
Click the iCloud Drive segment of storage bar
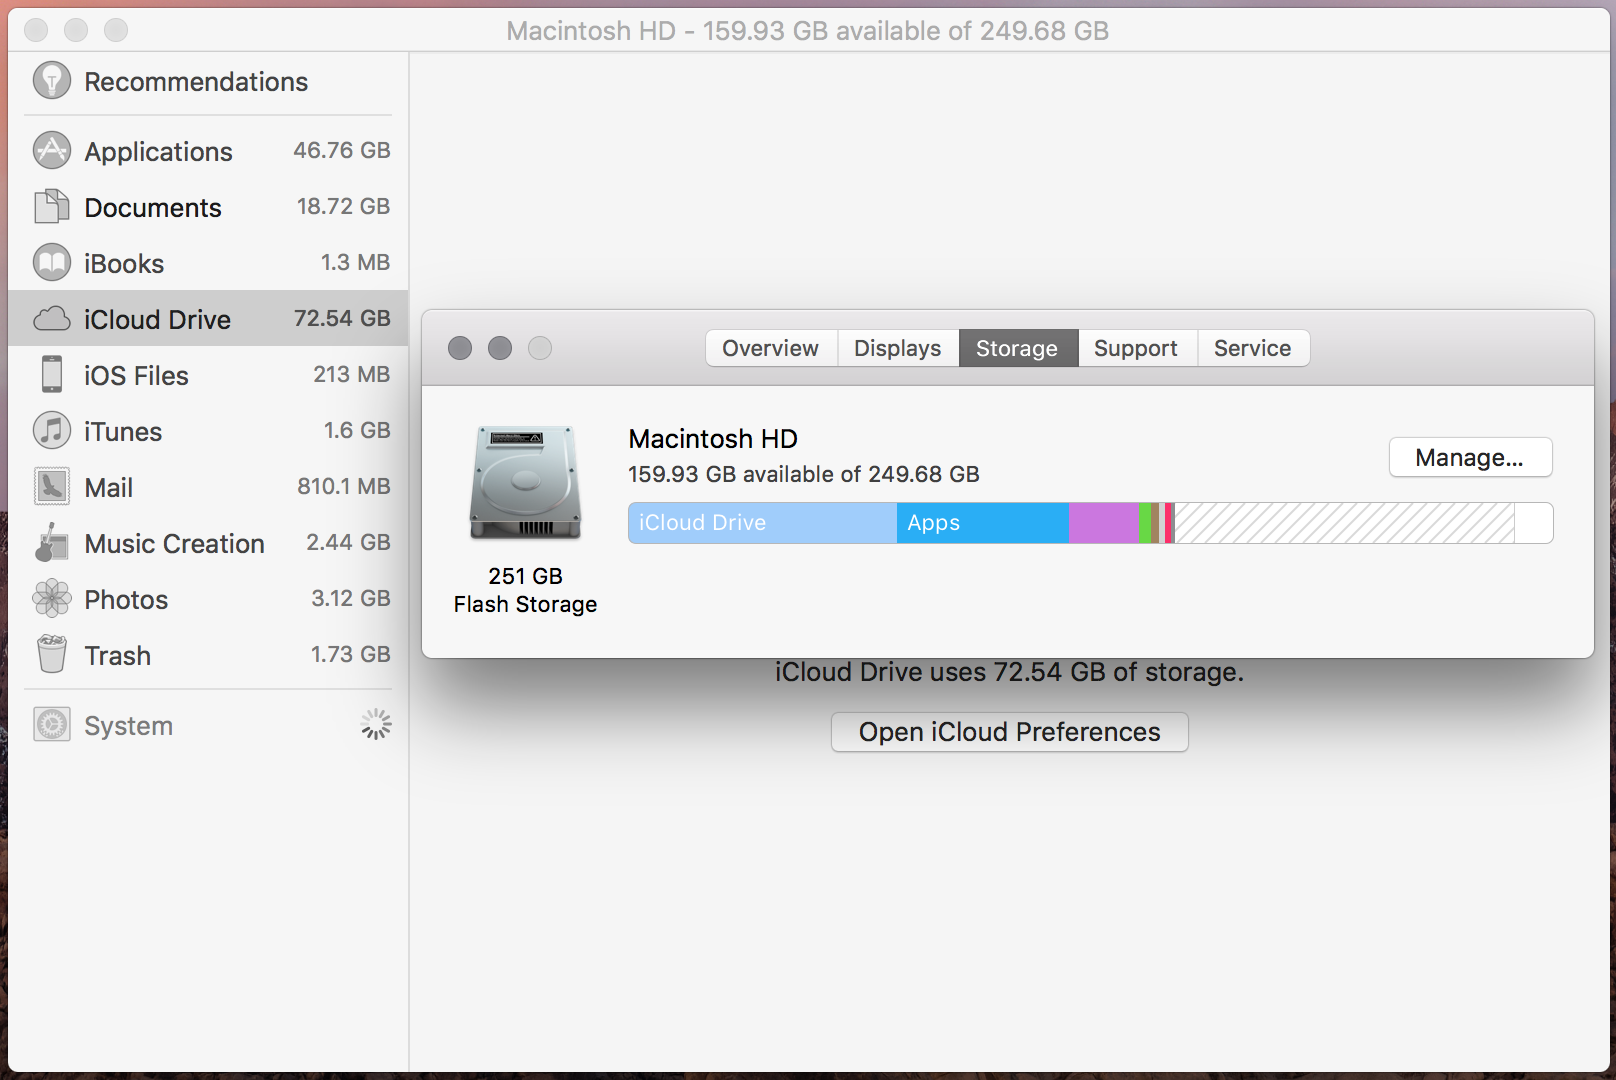[x=762, y=523]
